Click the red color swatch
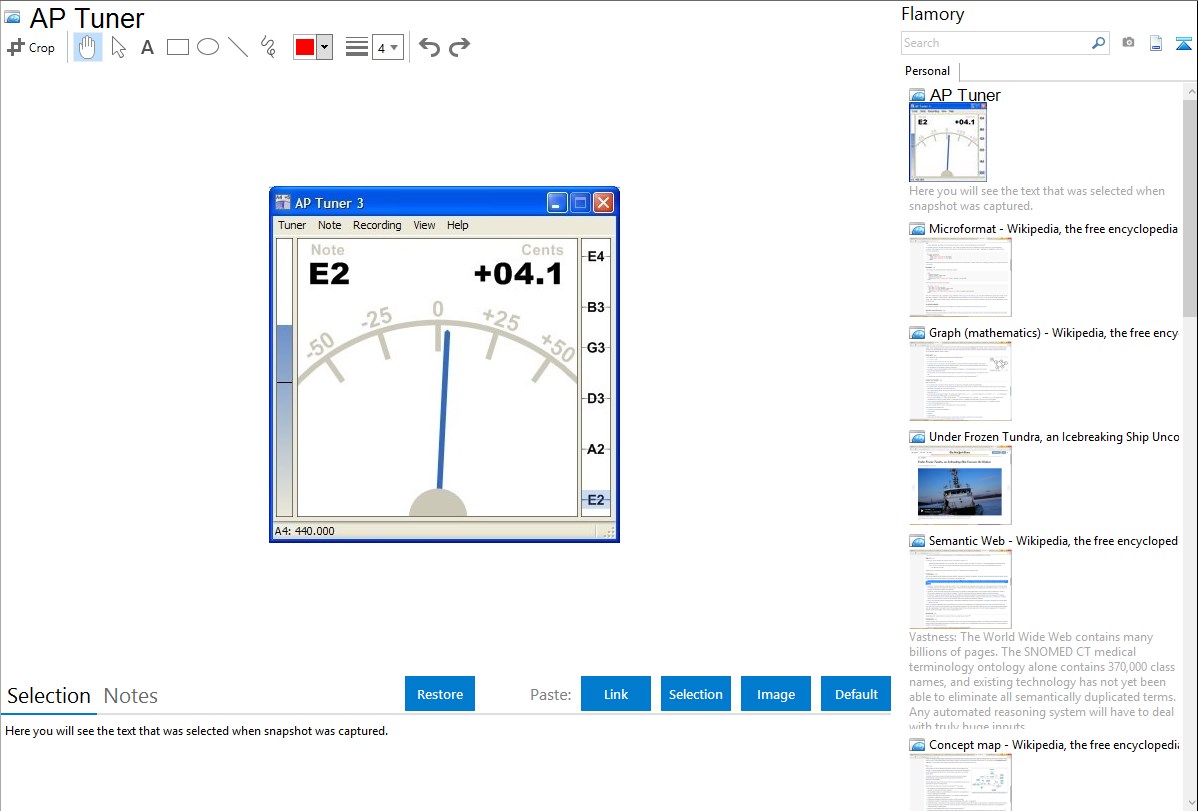This screenshot has width=1198, height=811. (x=305, y=47)
